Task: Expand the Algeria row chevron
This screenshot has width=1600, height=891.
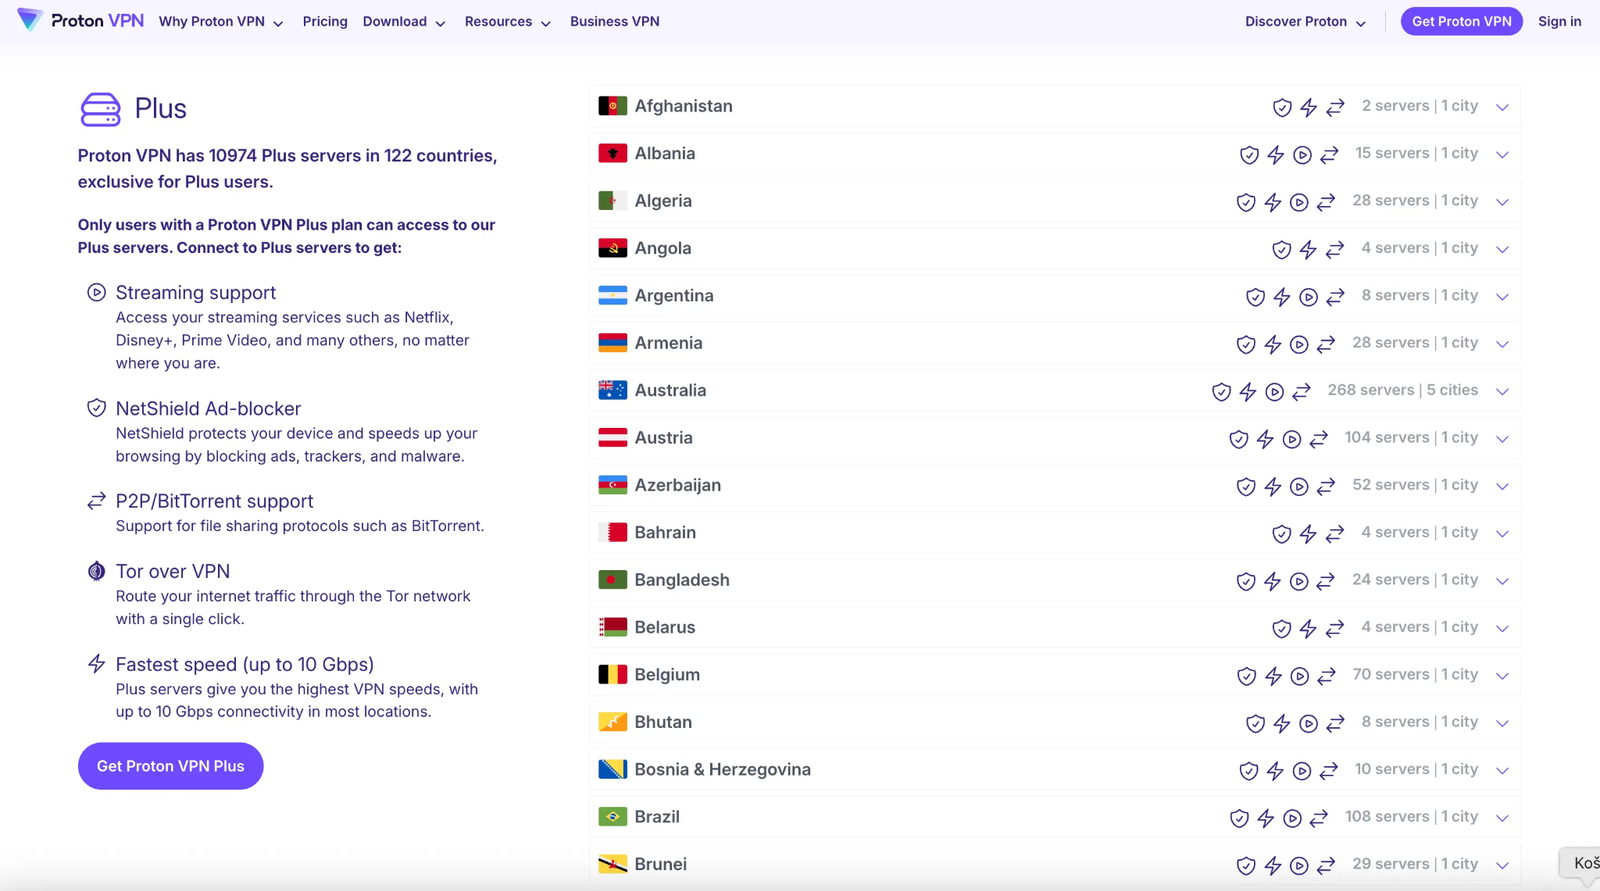Action: coord(1502,202)
